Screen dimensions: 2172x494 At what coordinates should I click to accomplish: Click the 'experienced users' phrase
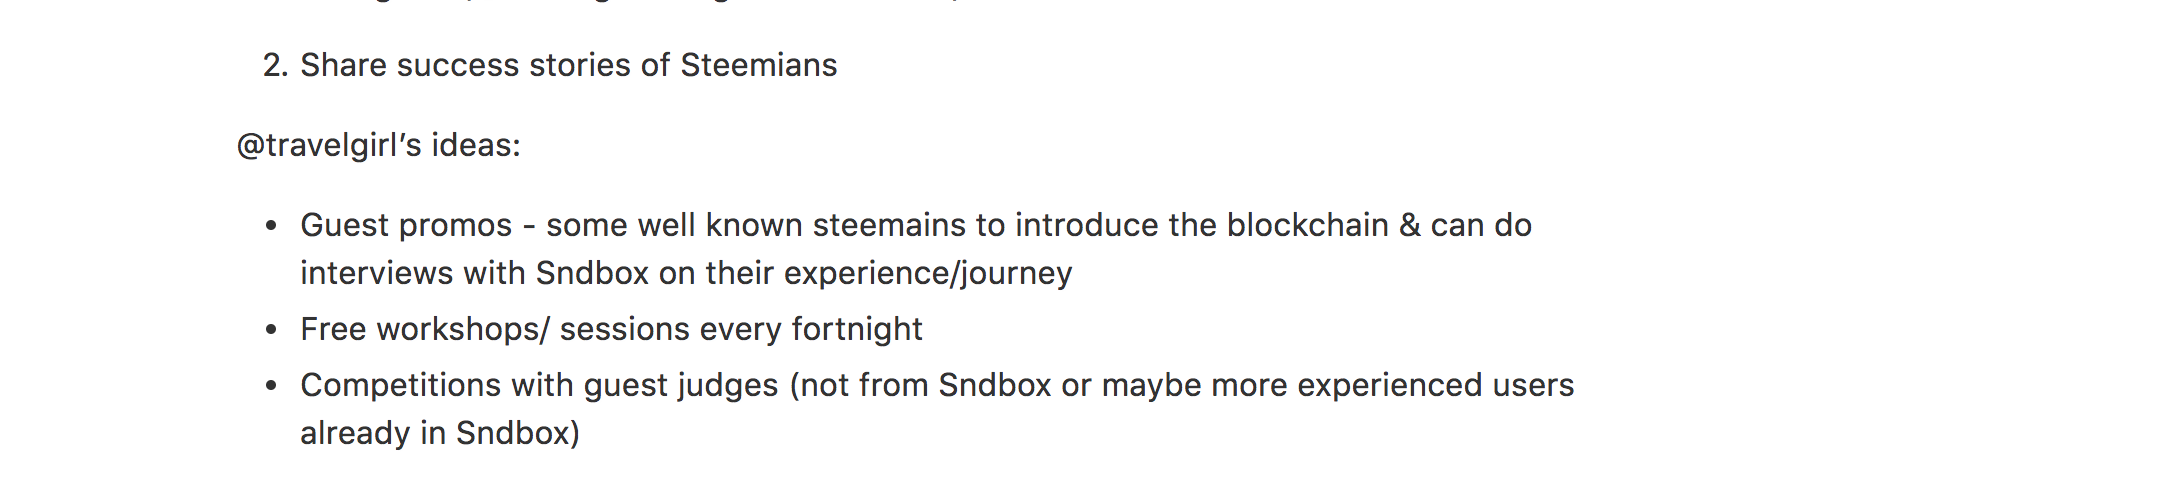(x=1436, y=386)
